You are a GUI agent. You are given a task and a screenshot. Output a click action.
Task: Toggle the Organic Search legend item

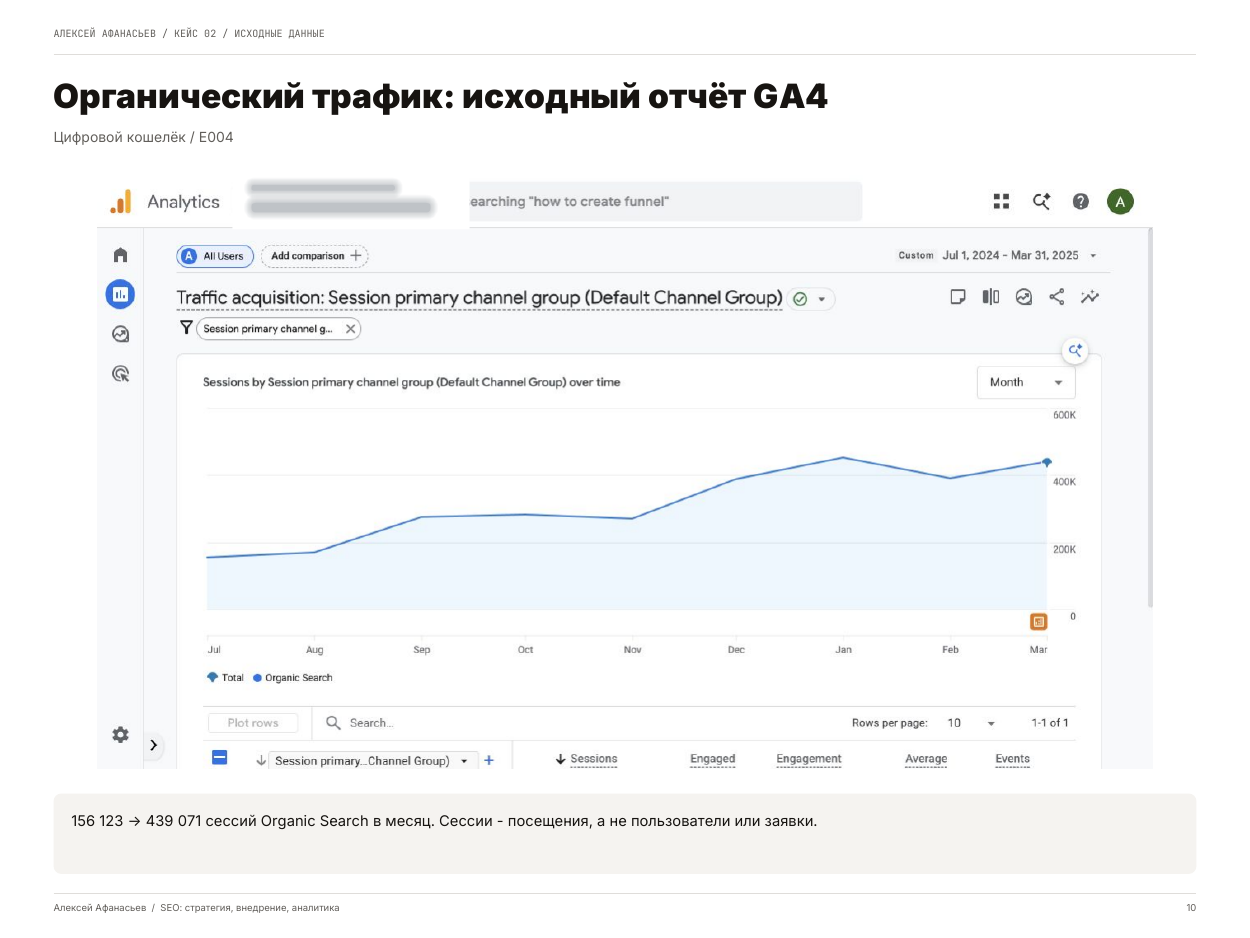[293, 678]
